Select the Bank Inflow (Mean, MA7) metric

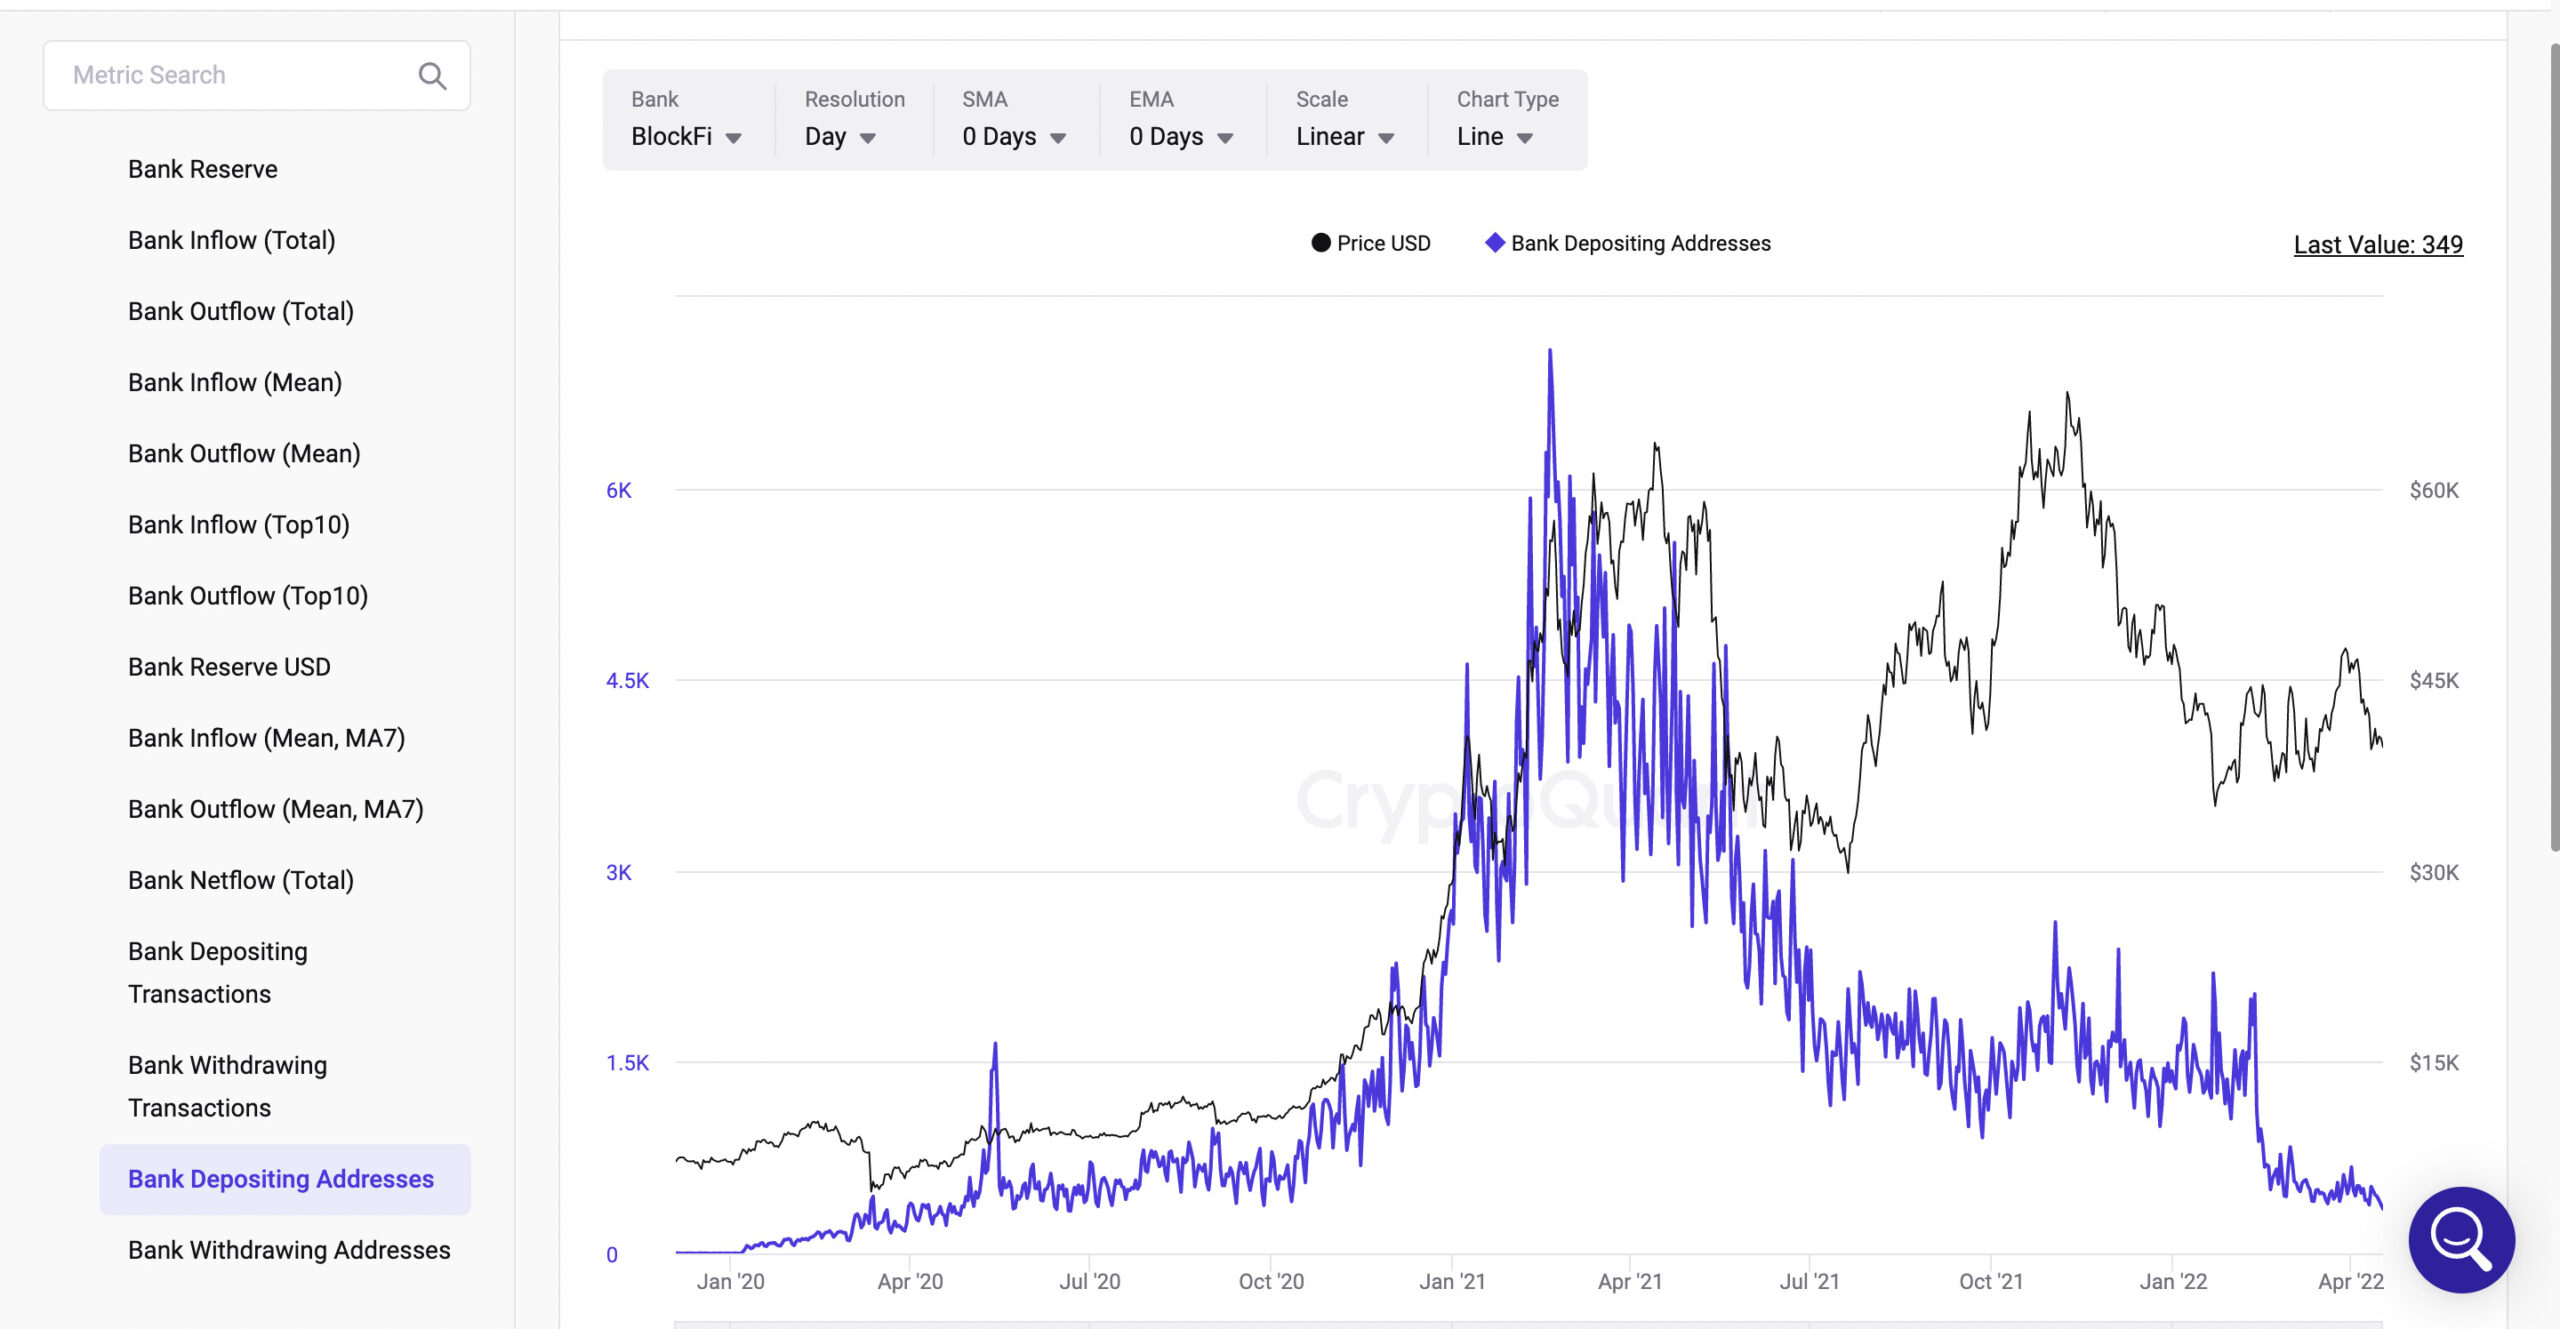(267, 737)
